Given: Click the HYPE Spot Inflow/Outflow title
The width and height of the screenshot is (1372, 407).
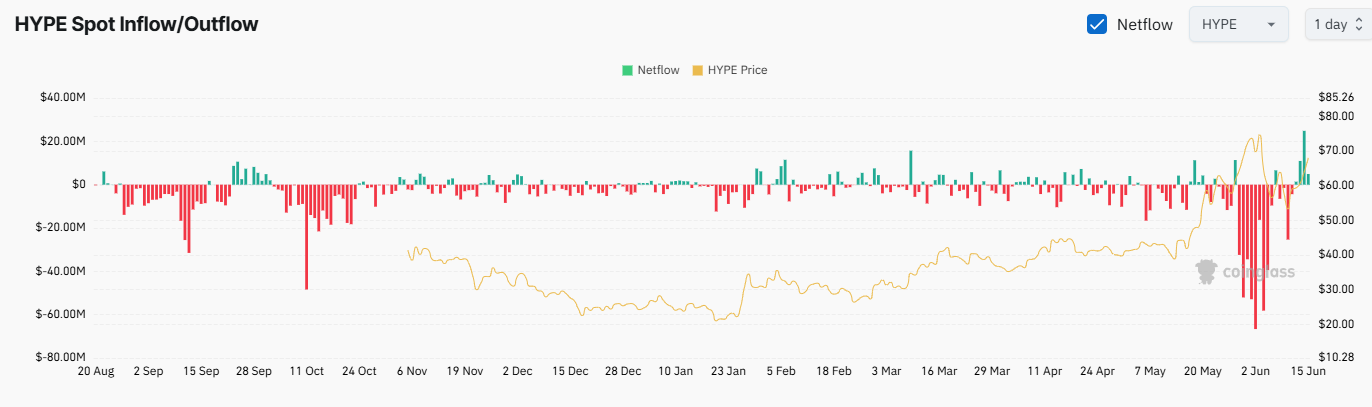Looking at the screenshot, I should pyautogui.click(x=136, y=24).
